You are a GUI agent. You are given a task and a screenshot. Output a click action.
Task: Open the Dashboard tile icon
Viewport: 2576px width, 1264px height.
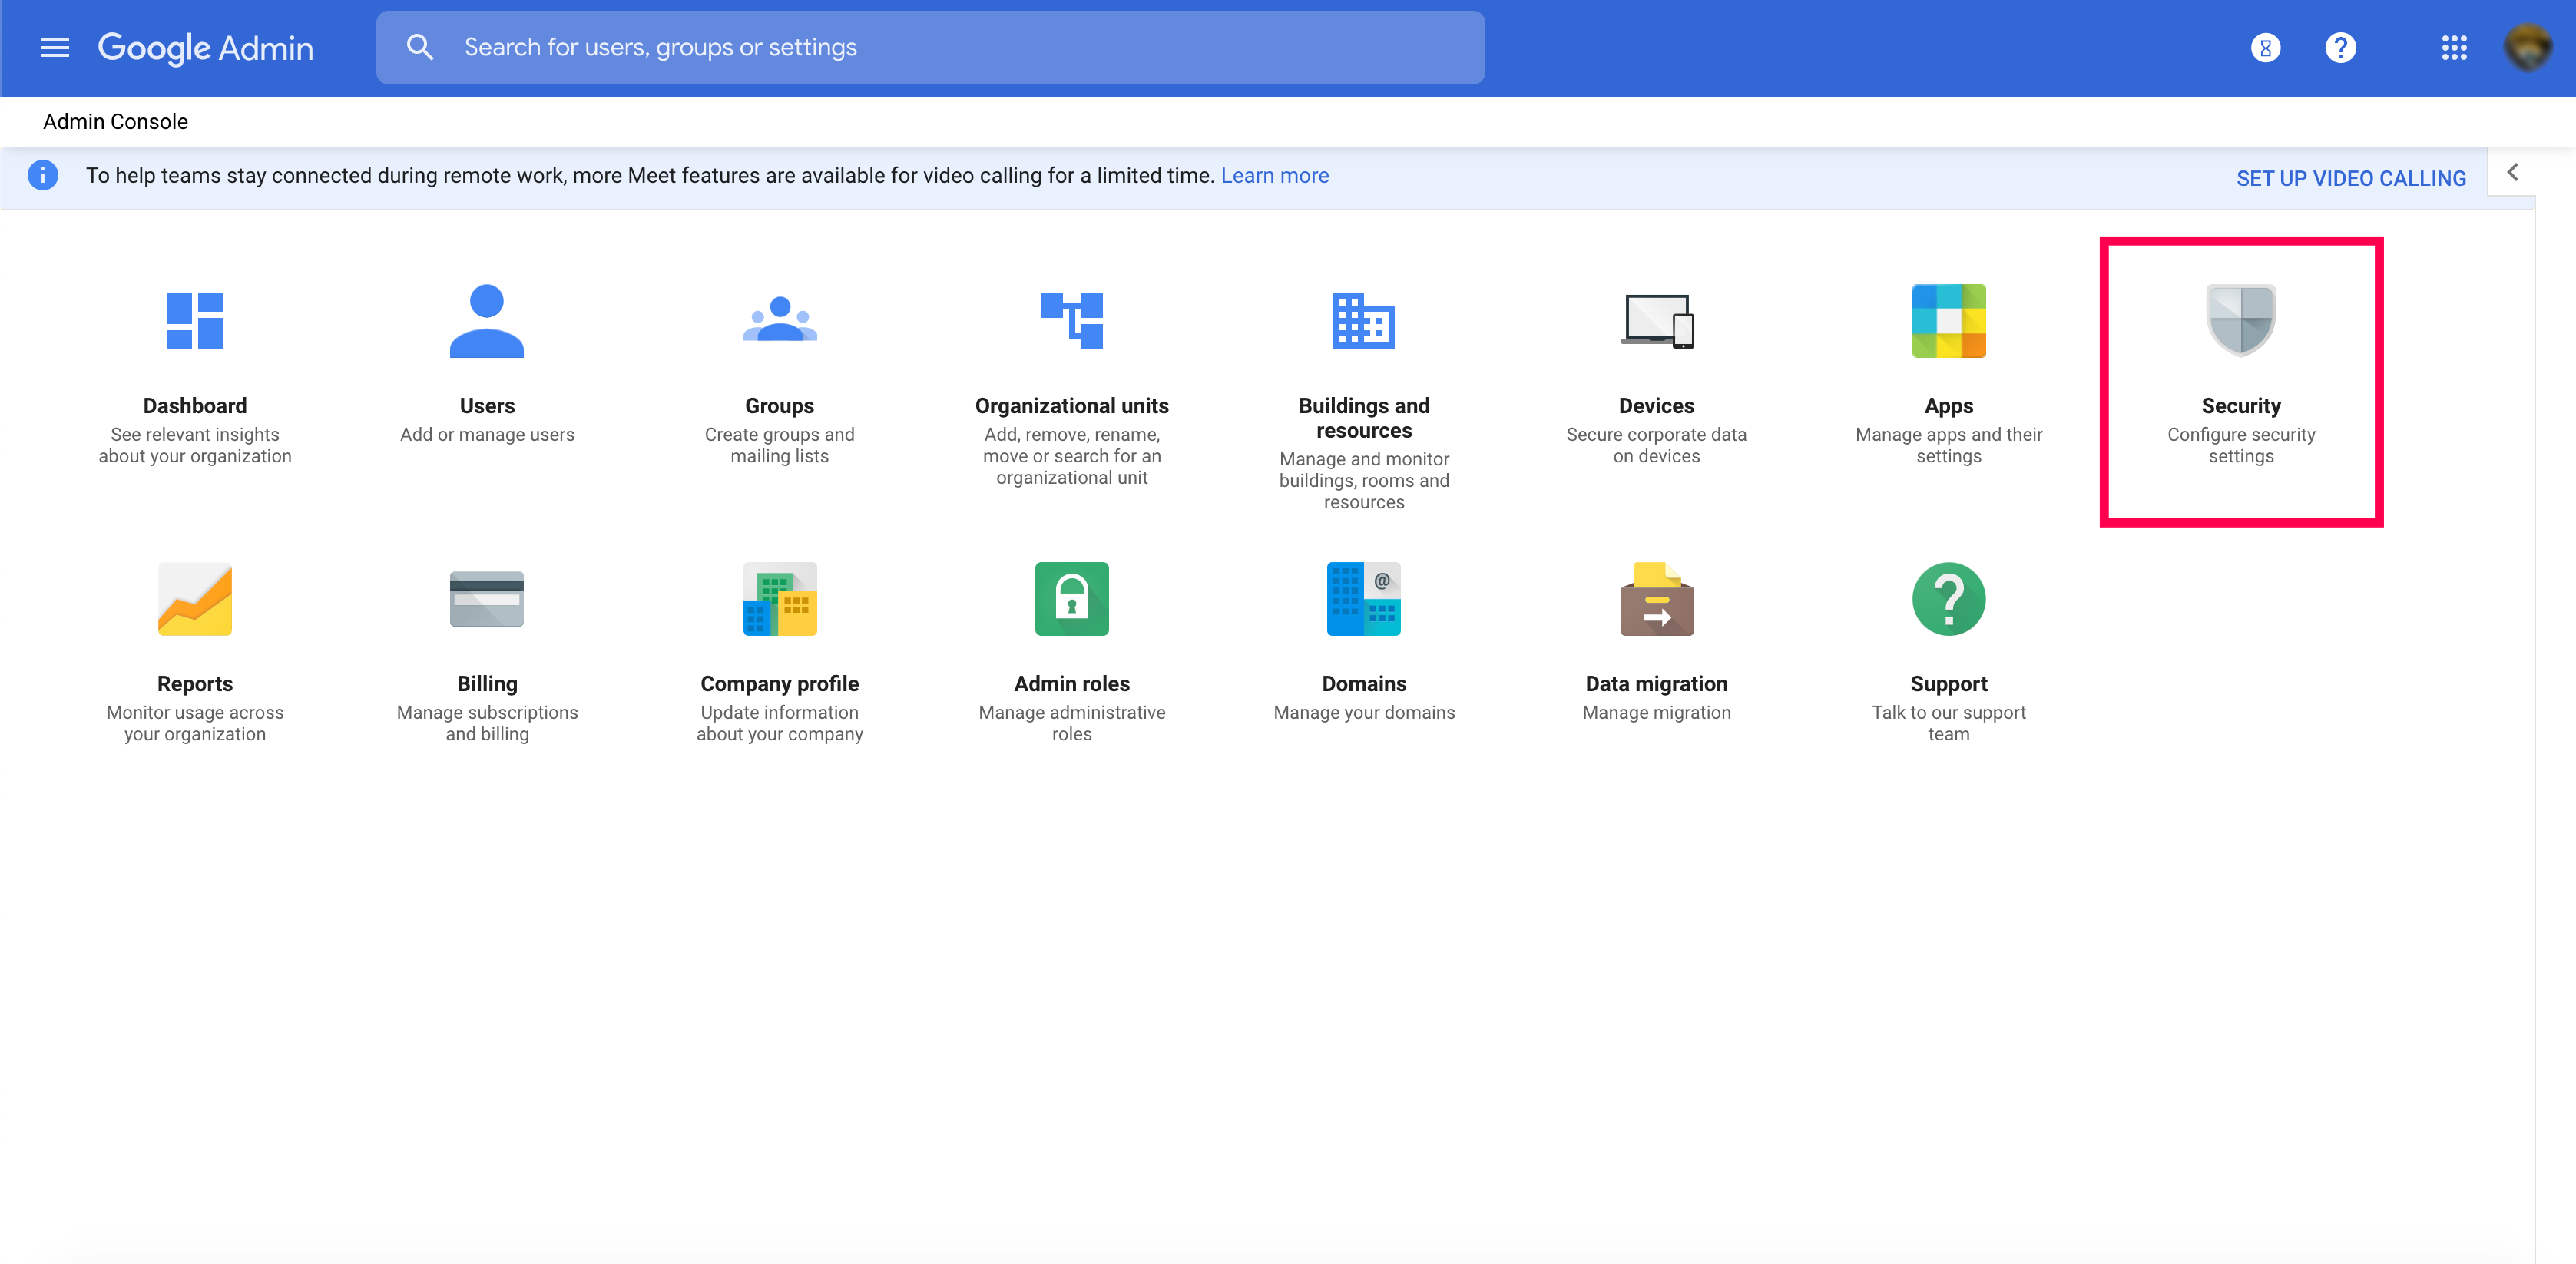coord(194,320)
